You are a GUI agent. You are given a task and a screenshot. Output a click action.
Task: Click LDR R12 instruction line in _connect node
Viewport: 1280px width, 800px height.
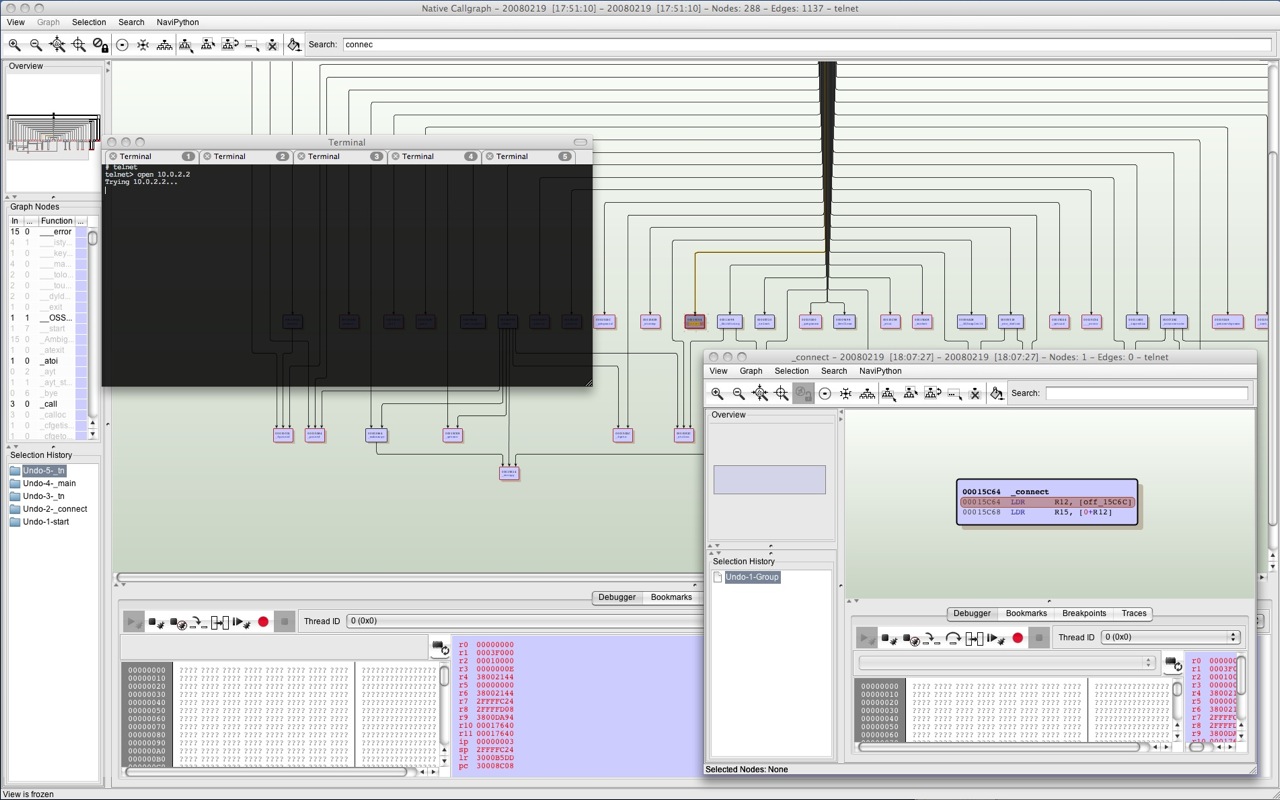1046,502
